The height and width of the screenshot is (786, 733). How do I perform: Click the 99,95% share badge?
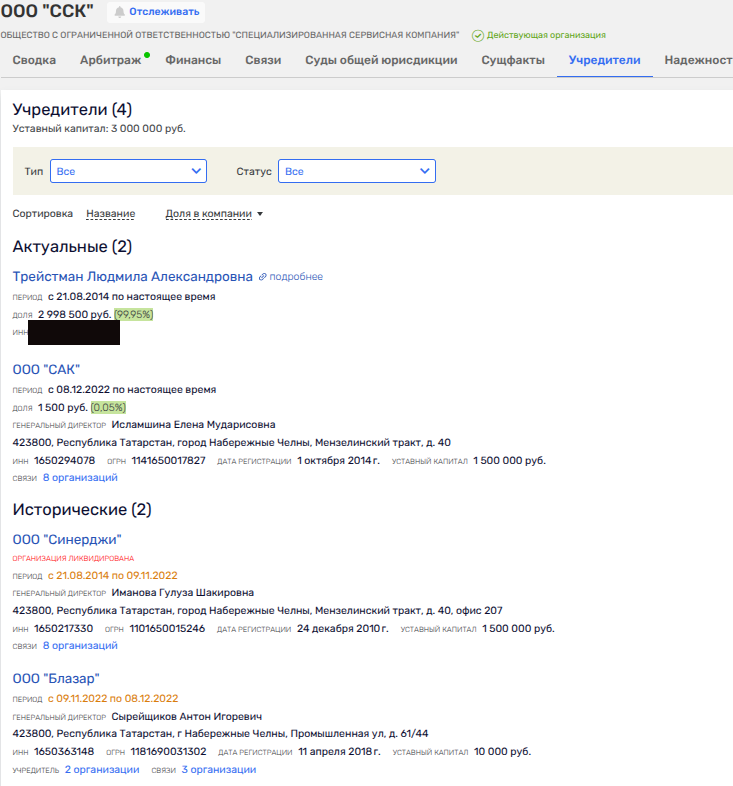pos(134,314)
